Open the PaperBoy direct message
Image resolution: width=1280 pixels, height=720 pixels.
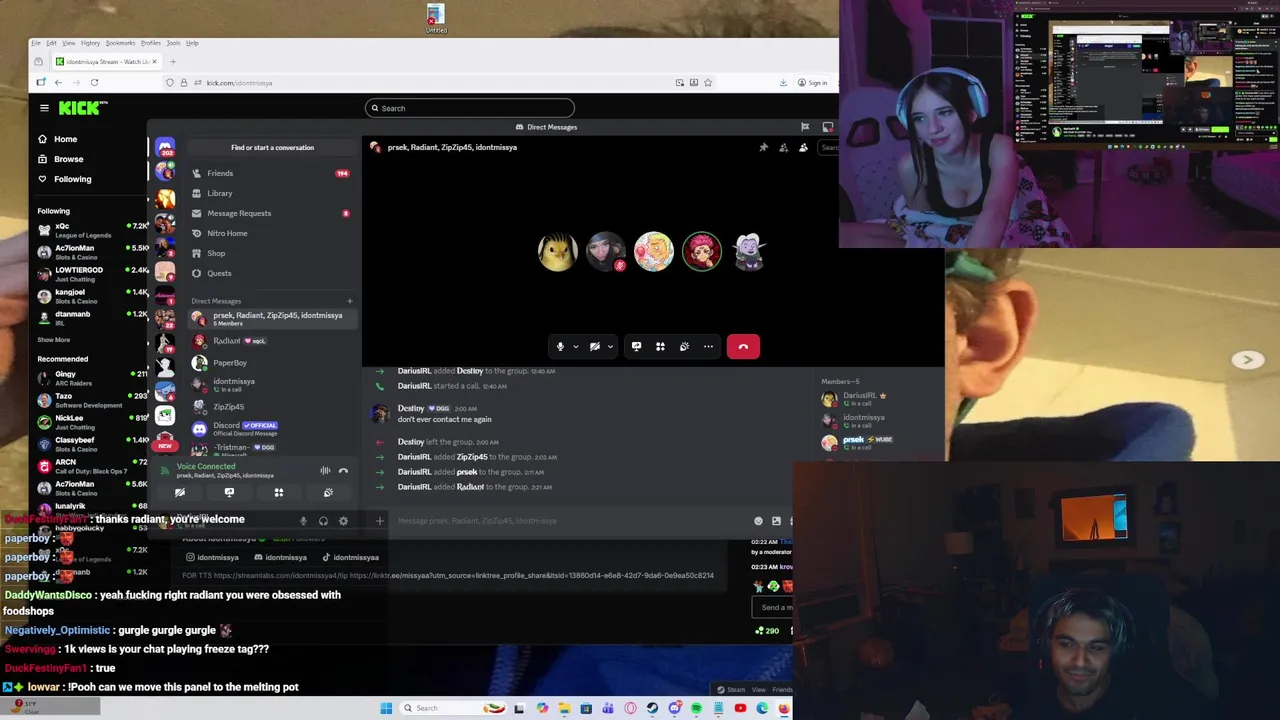[271, 363]
